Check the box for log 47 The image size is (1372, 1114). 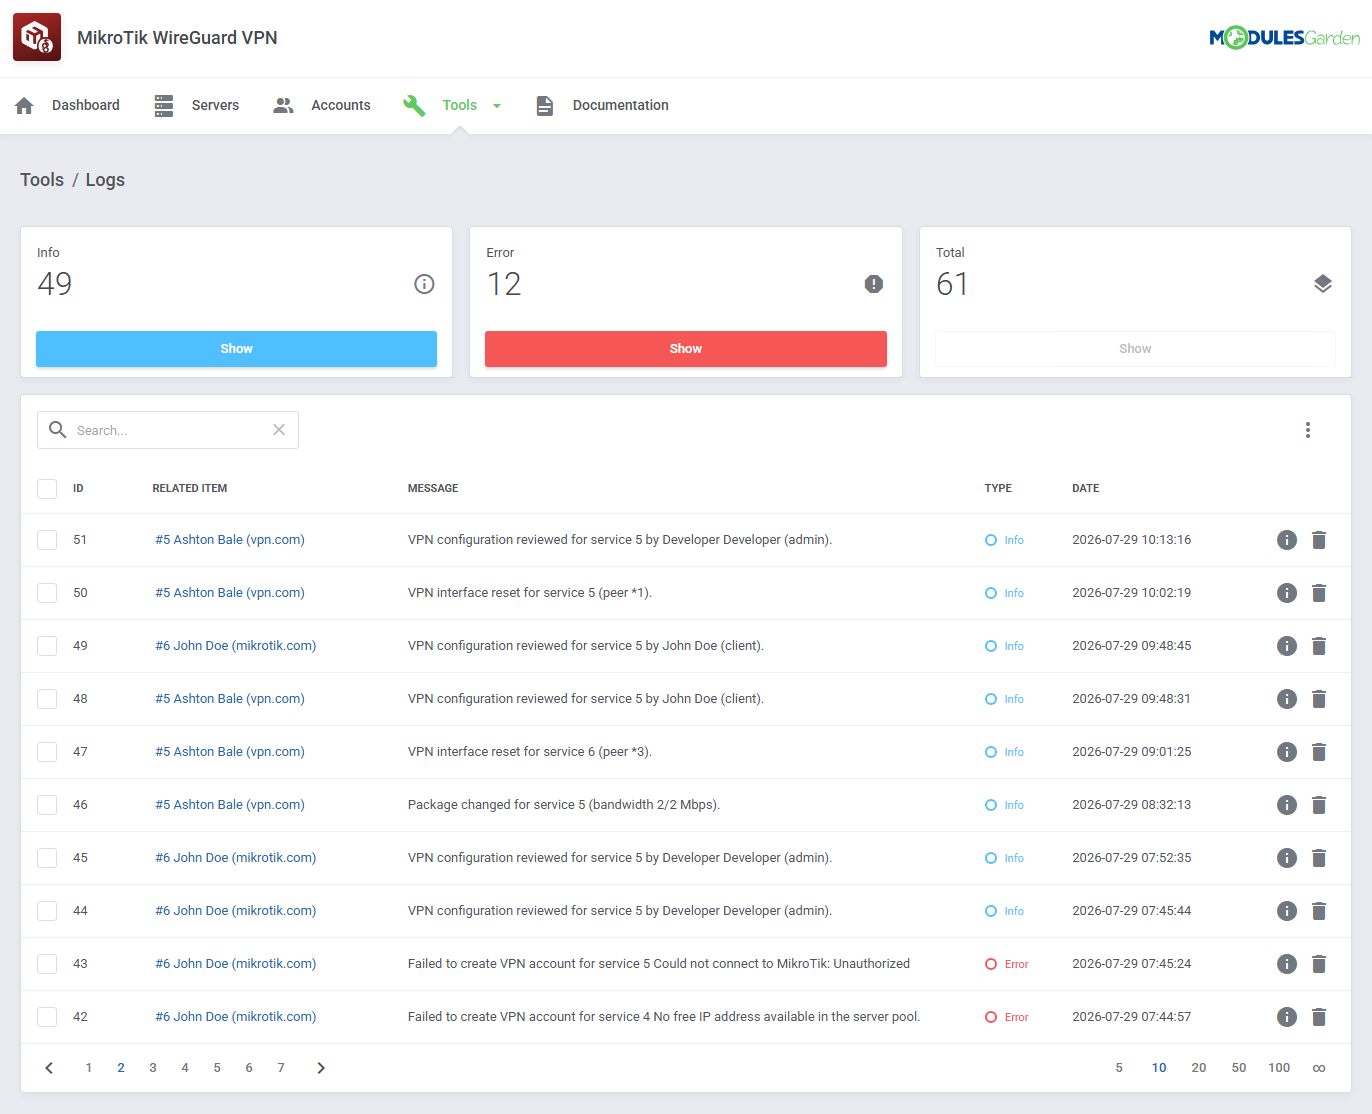pos(47,752)
